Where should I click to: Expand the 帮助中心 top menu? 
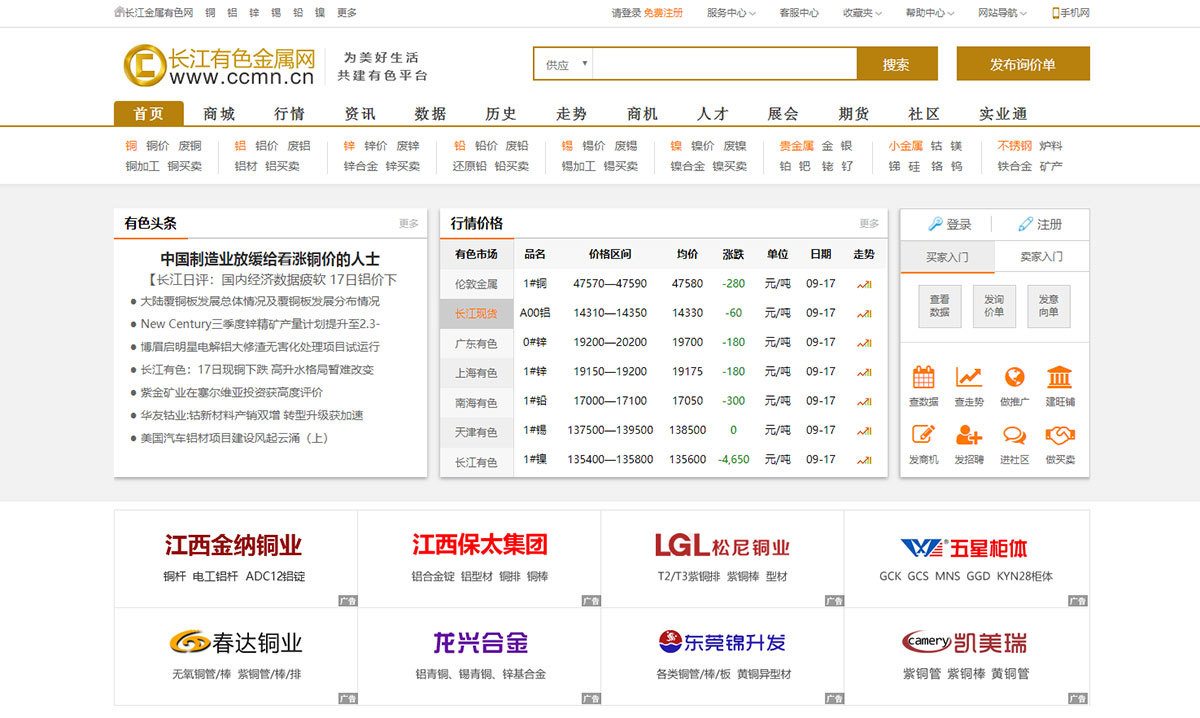(930, 13)
